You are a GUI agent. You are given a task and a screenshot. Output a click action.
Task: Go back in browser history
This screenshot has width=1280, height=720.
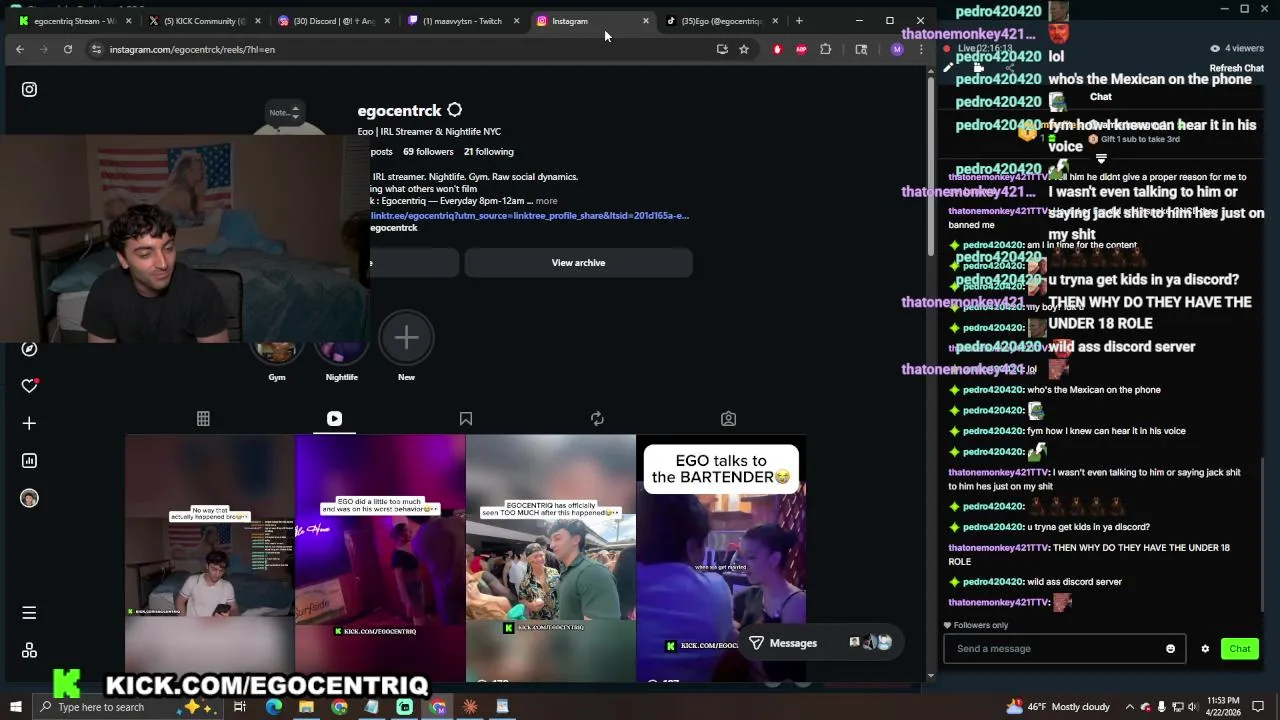[20, 49]
